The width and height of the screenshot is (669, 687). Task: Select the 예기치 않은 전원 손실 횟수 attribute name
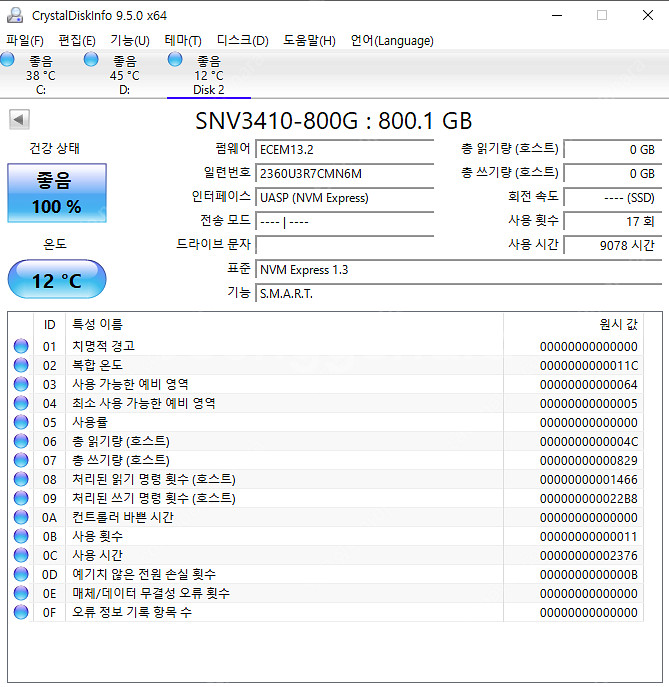144,574
